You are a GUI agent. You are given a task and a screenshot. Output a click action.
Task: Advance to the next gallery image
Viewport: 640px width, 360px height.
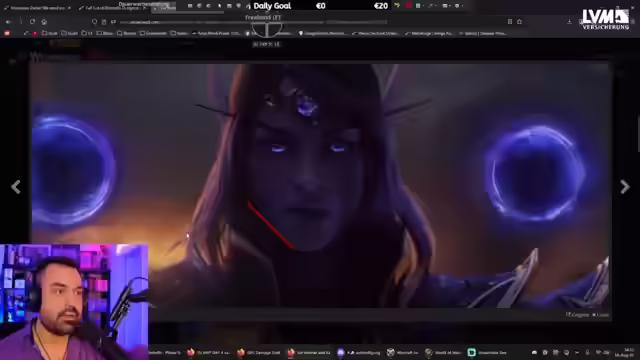click(625, 187)
